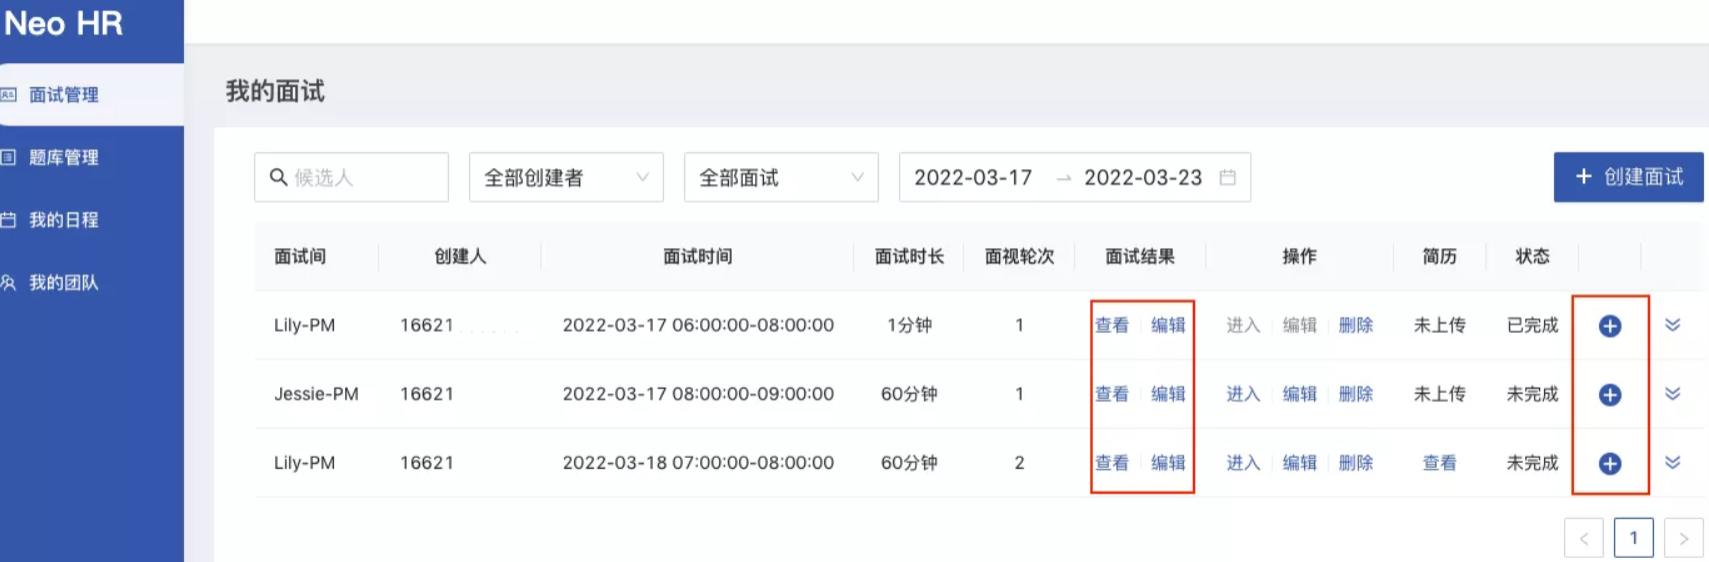Click the 题库管理 sidebar icon
The height and width of the screenshot is (562, 1709).
pos(9,157)
